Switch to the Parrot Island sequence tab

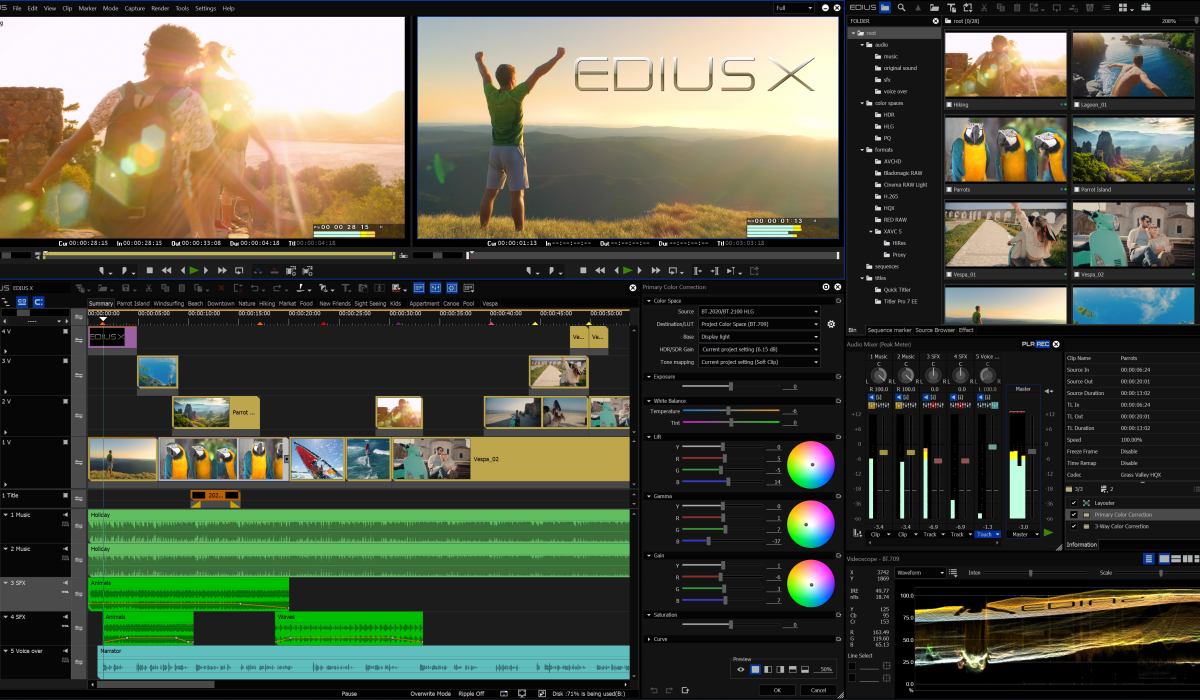point(133,303)
